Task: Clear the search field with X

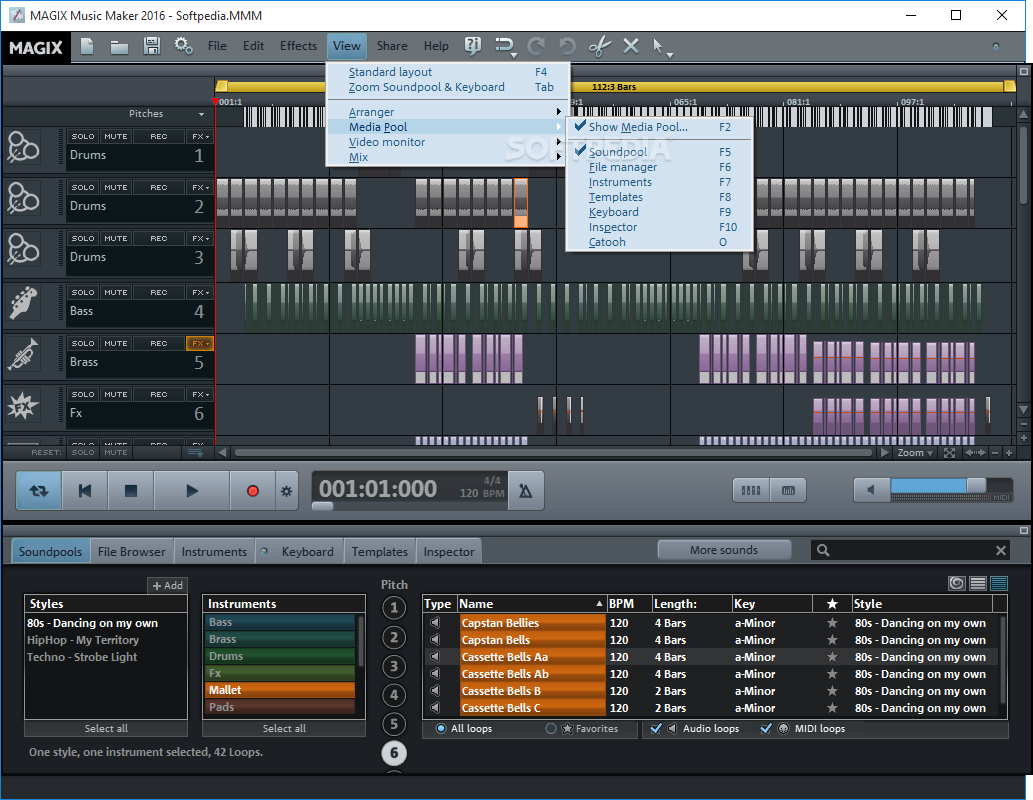Action: click(1001, 550)
